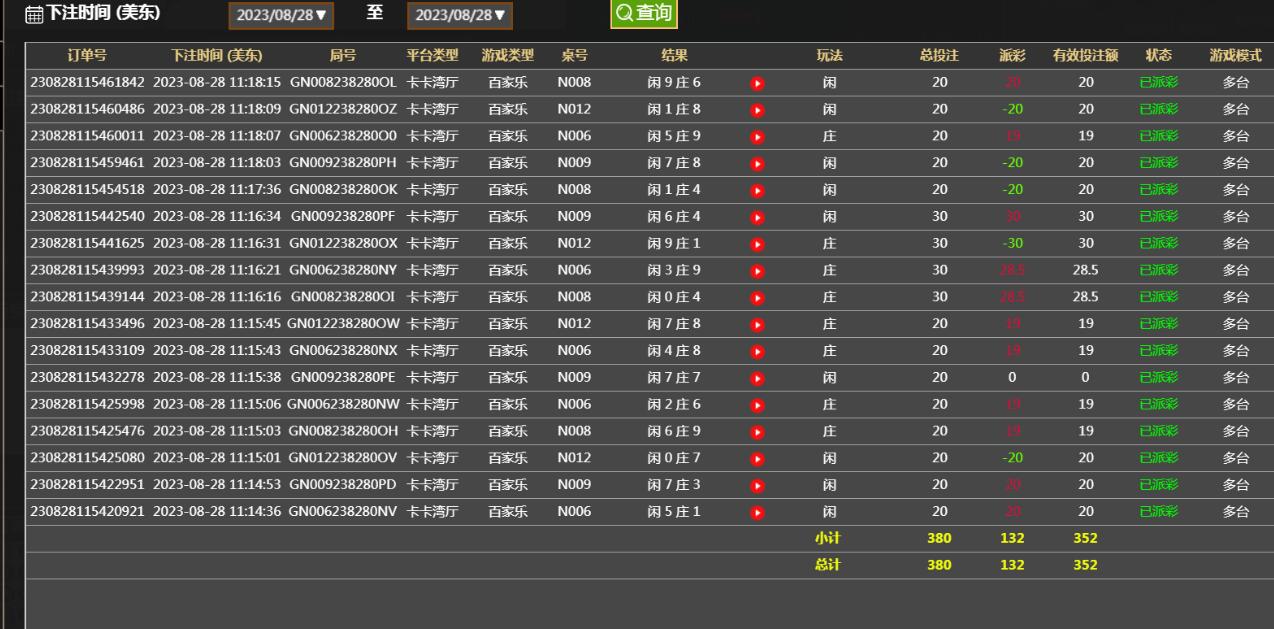This screenshot has width=1274, height=629.
Task: Click the 玩法 column header
Action: coord(829,56)
